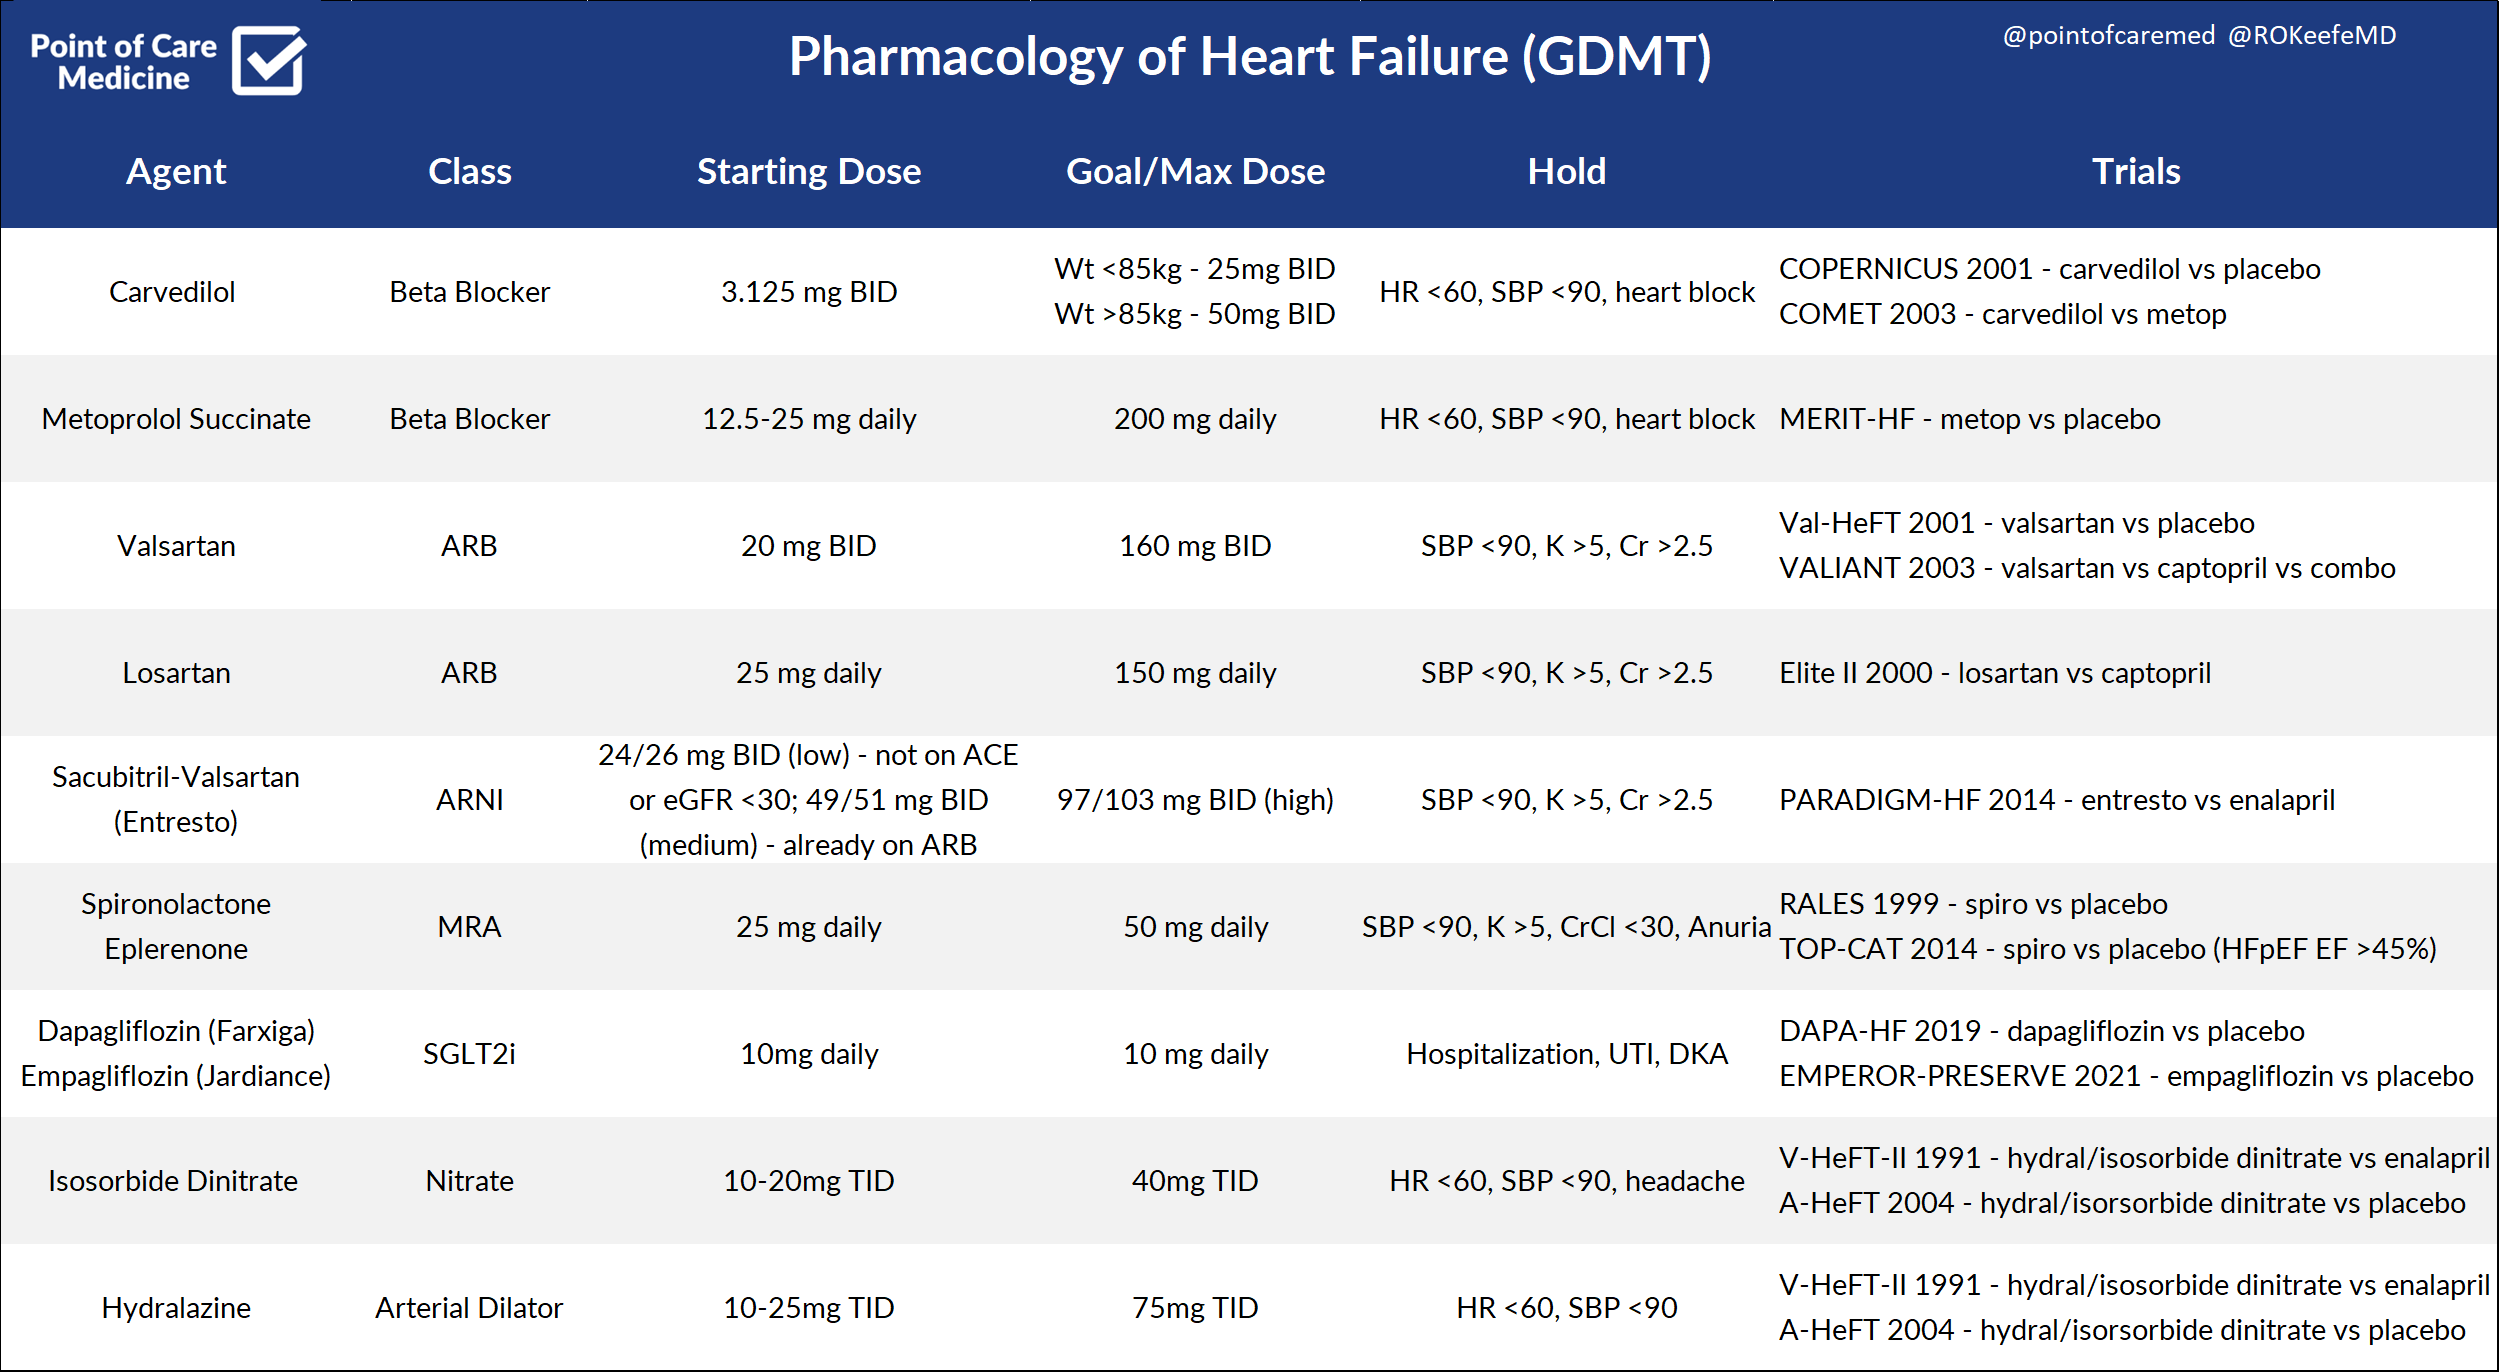Select the Agent column header
This screenshot has width=2499, height=1372.
coord(176,172)
